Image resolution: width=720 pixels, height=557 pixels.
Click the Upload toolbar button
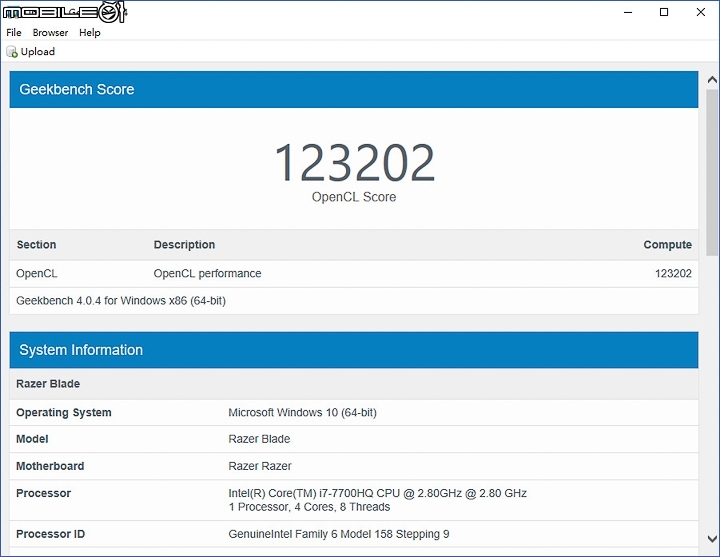click(31, 51)
